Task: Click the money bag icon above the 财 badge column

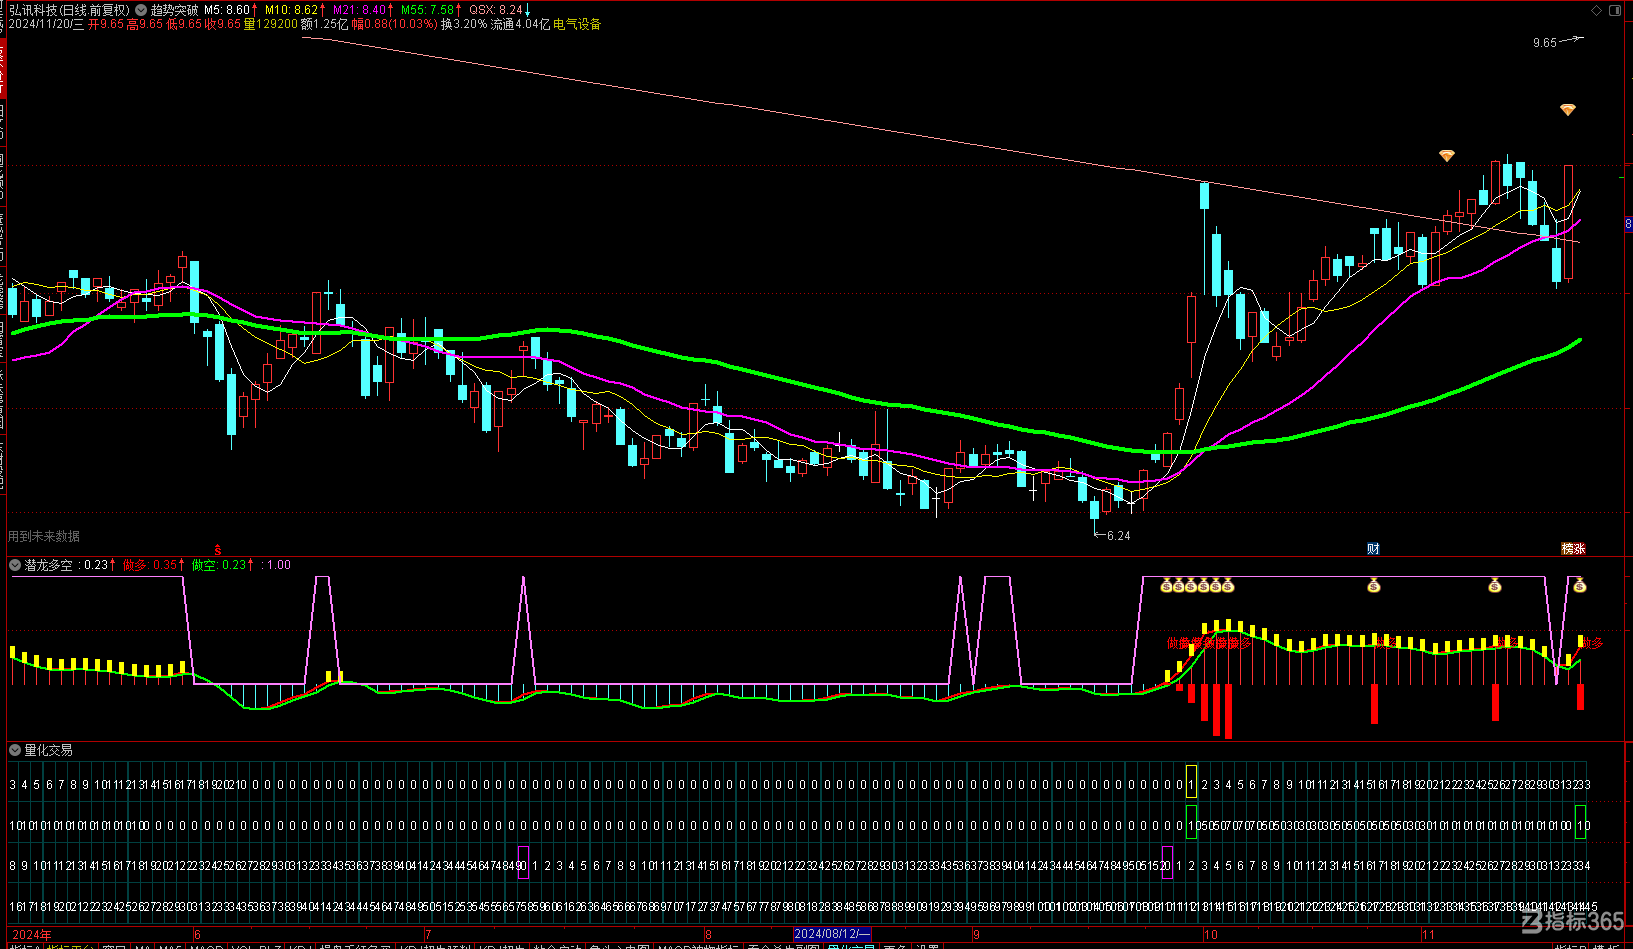Action: pyautogui.click(x=1373, y=586)
